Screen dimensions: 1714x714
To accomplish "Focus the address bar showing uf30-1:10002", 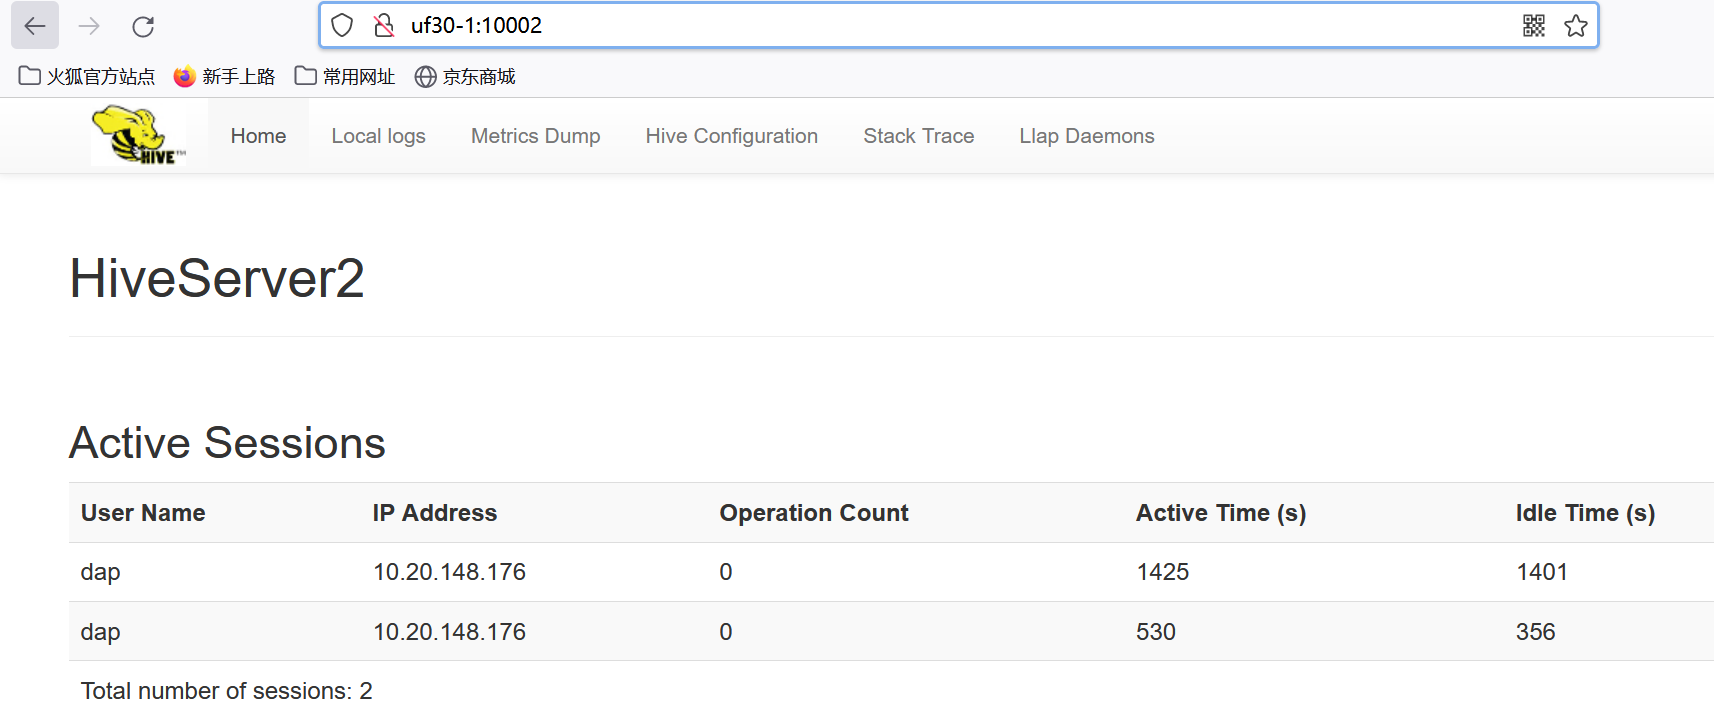I will click(960, 25).
